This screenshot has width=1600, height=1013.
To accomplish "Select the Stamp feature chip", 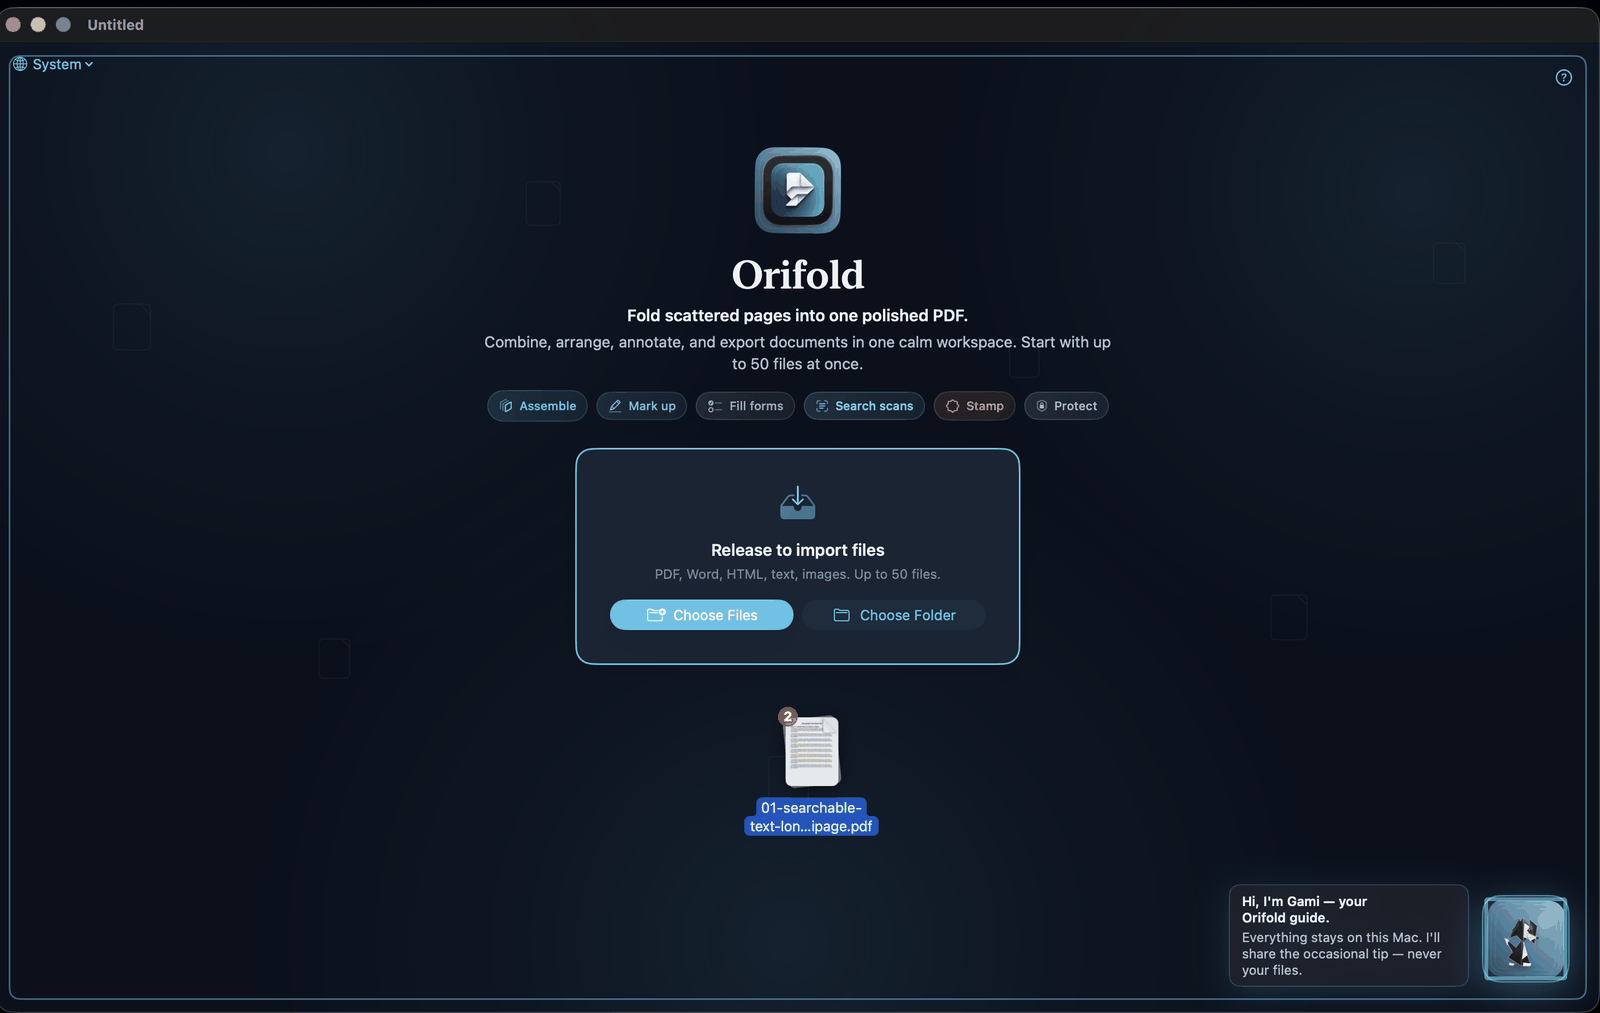I will pyautogui.click(x=975, y=406).
